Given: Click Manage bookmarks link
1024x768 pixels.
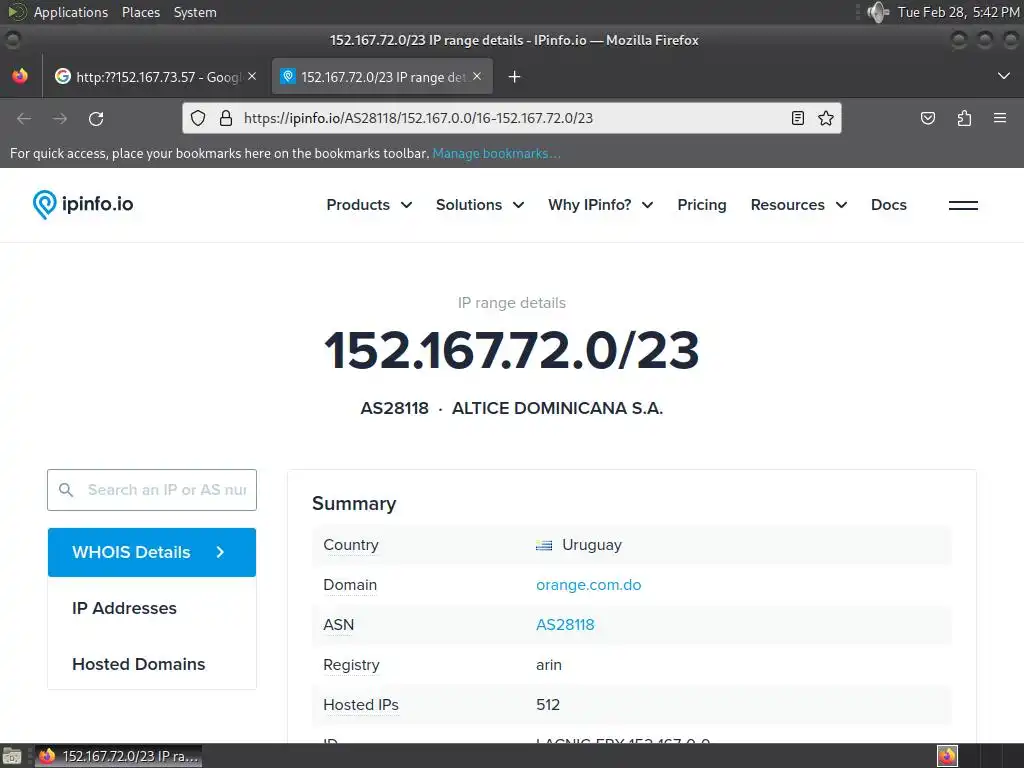Looking at the screenshot, I should pos(496,153).
